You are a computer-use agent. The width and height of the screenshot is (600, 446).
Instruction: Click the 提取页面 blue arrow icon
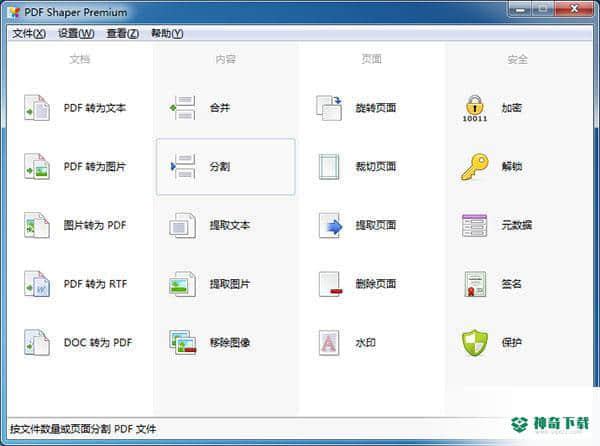pyautogui.click(x=330, y=225)
